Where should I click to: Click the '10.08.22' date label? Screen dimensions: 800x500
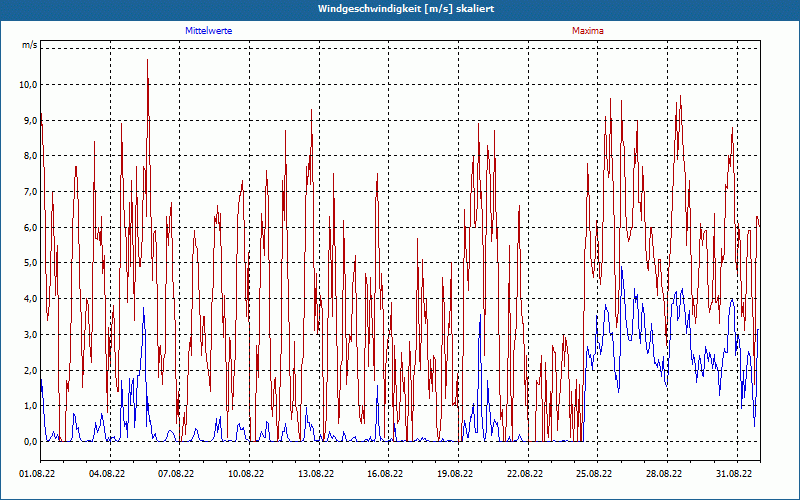pos(246,474)
